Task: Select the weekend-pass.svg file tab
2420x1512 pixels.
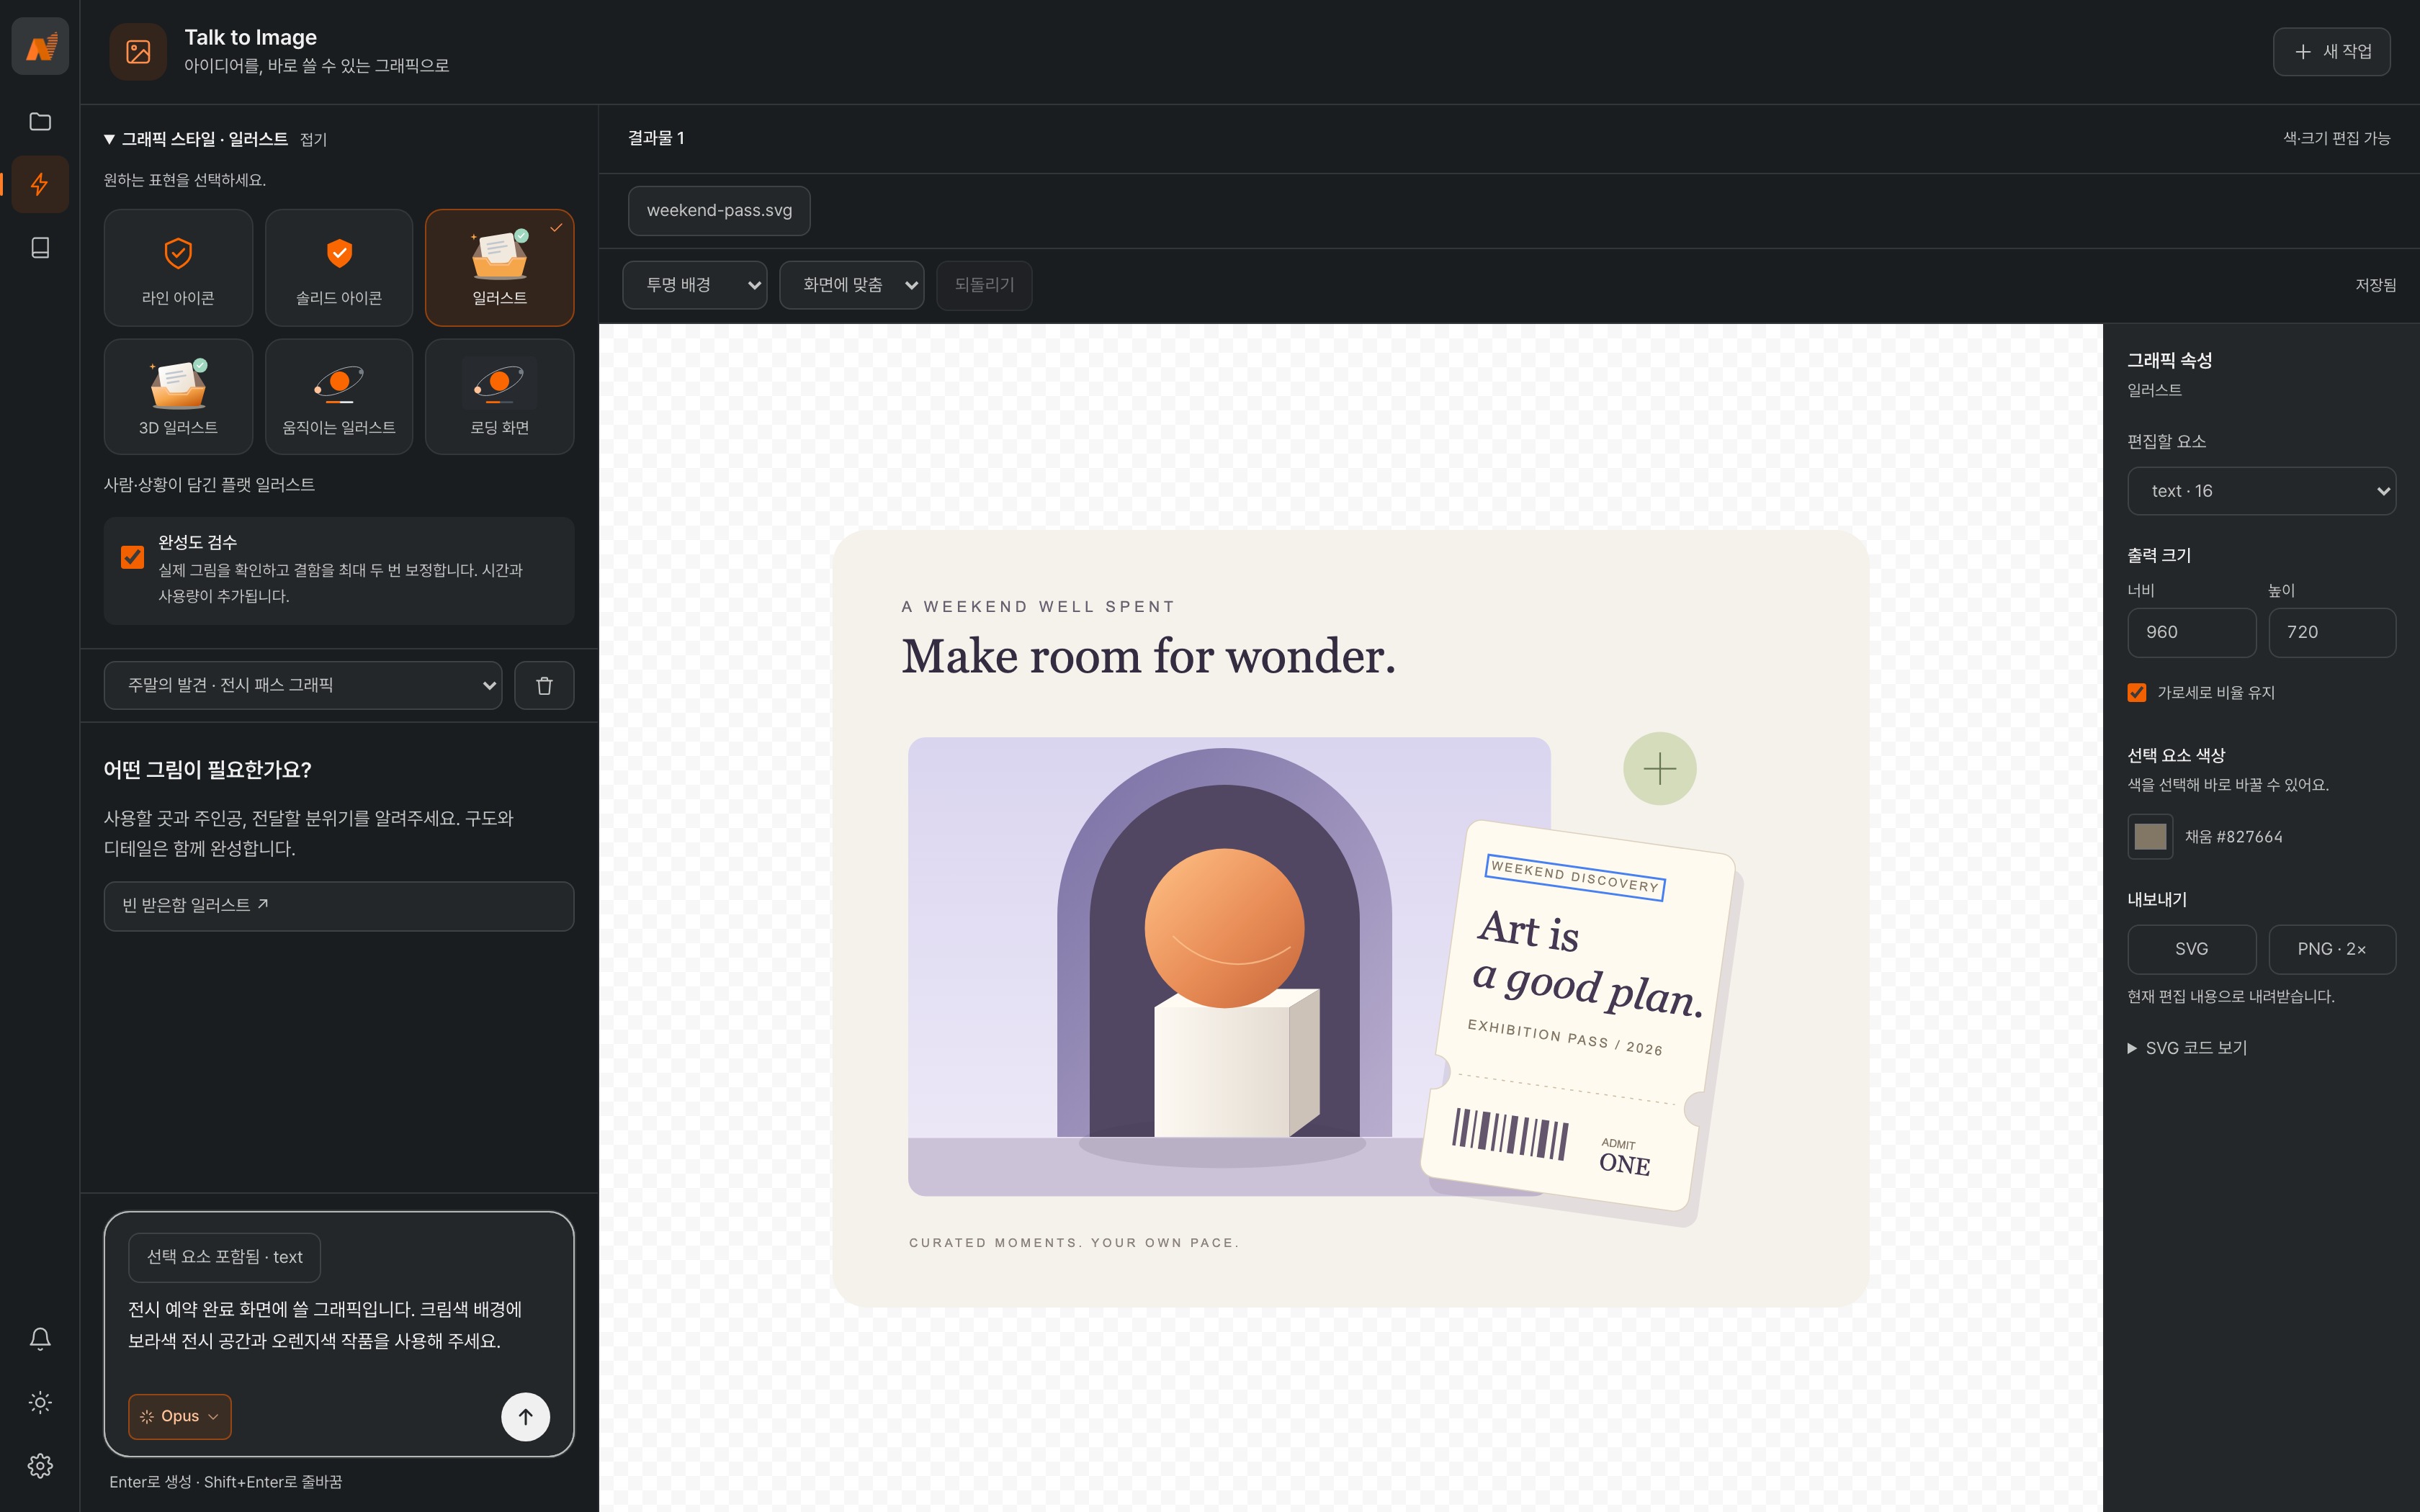Action: coord(719,211)
